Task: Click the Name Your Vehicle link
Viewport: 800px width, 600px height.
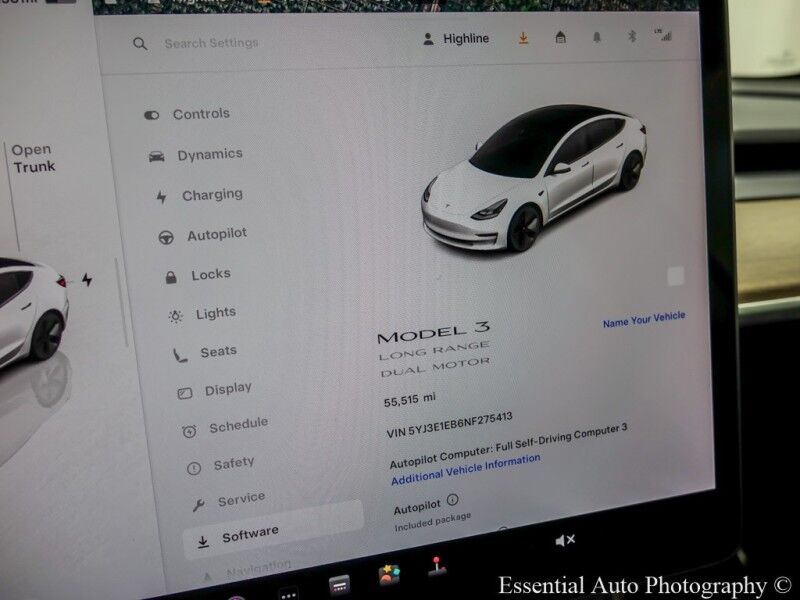Action: pos(644,319)
